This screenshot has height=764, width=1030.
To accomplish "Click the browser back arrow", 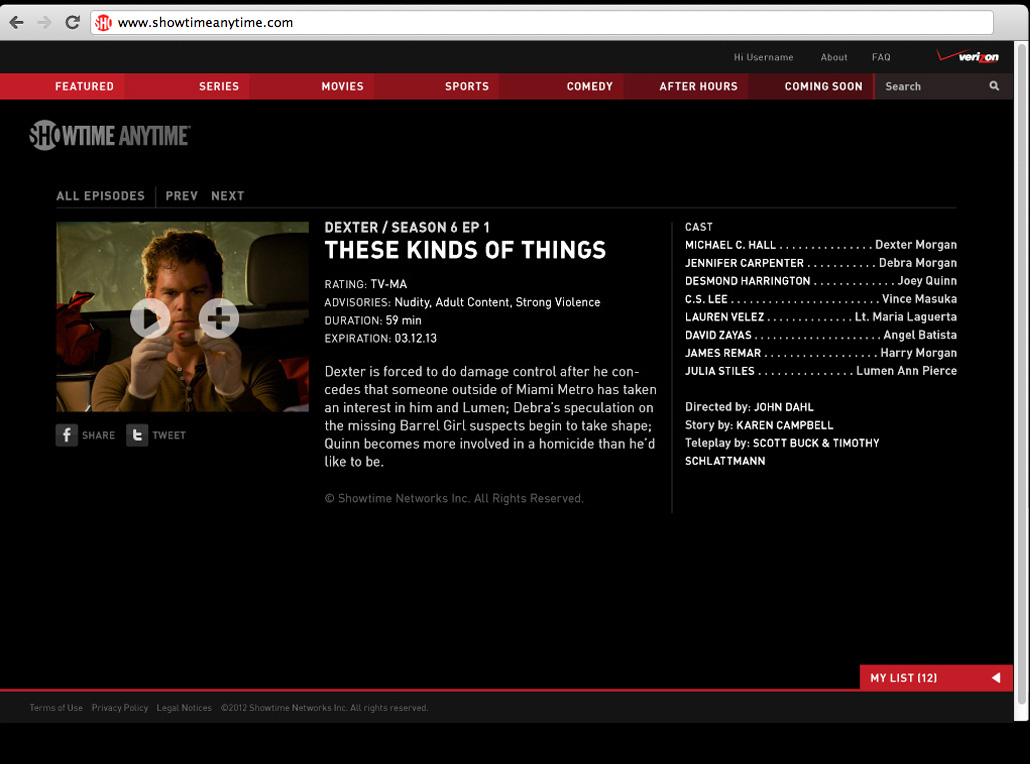I will pyautogui.click(x=16, y=22).
